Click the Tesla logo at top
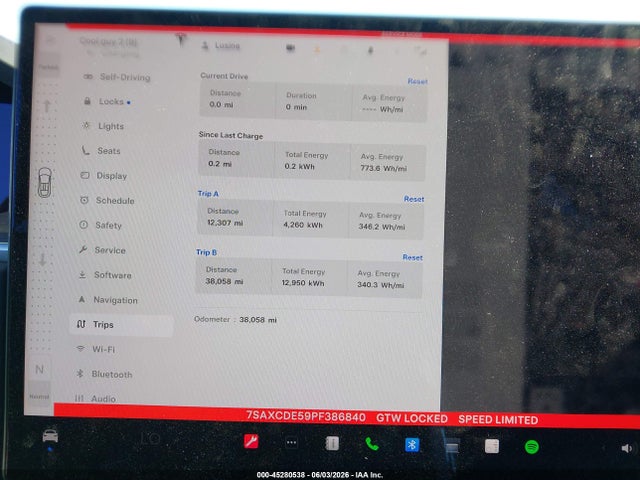 (x=181, y=40)
